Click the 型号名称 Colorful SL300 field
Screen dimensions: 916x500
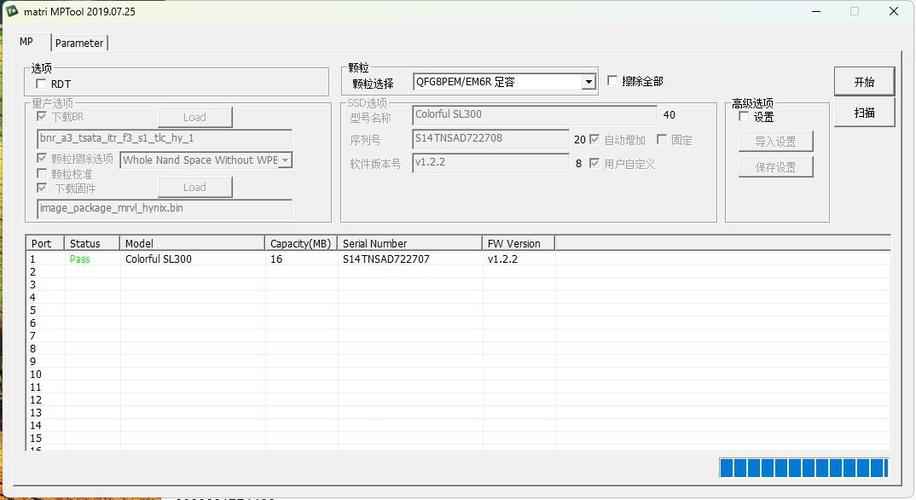click(x=535, y=114)
